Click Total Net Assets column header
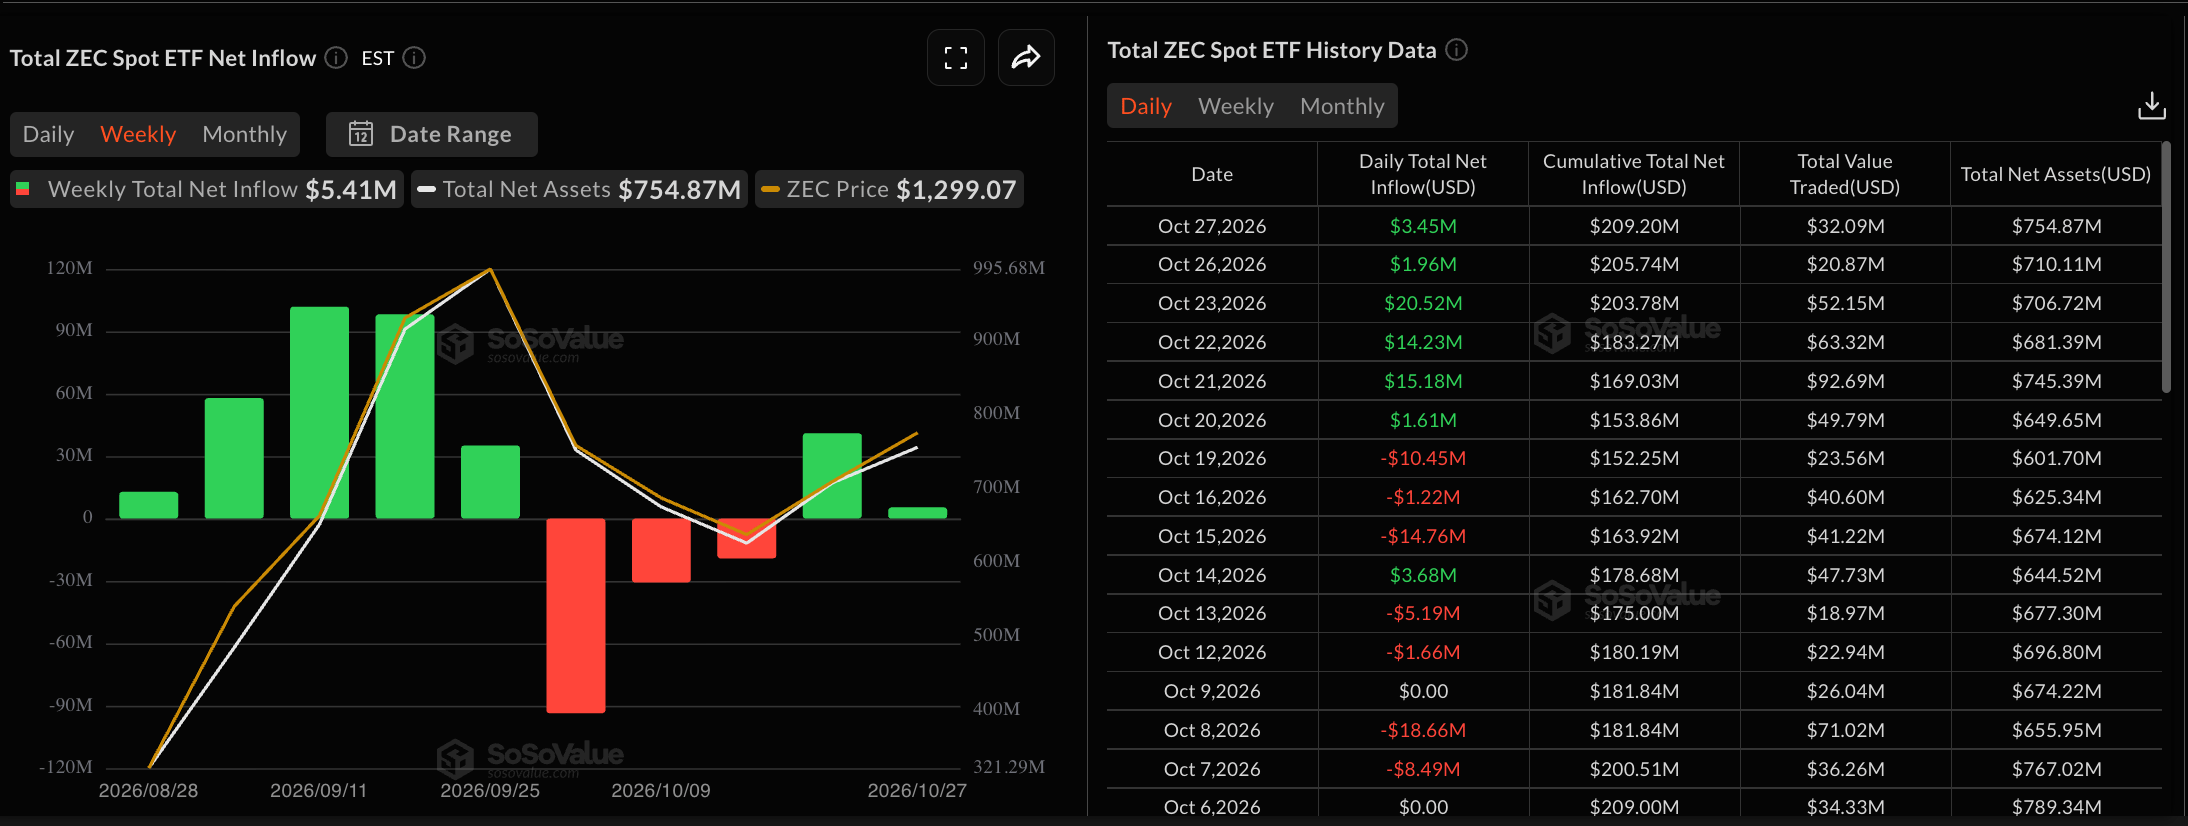 (x=2056, y=174)
